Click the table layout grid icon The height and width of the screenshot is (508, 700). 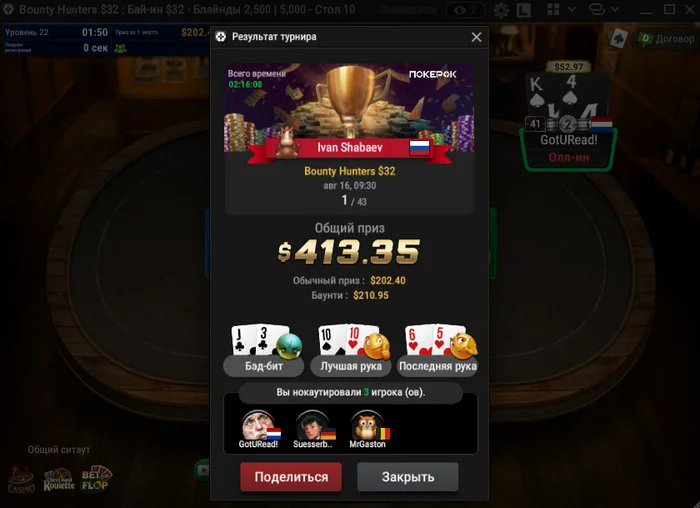tap(554, 9)
